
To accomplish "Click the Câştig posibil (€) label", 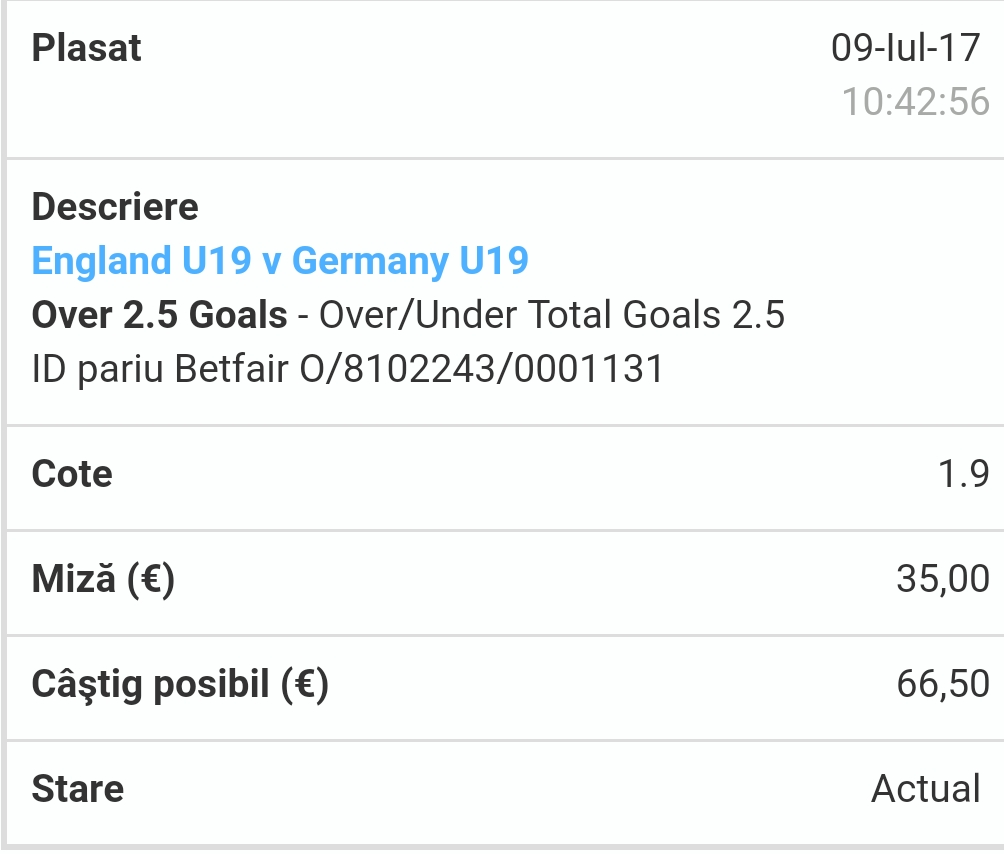I will (x=180, y=684).
